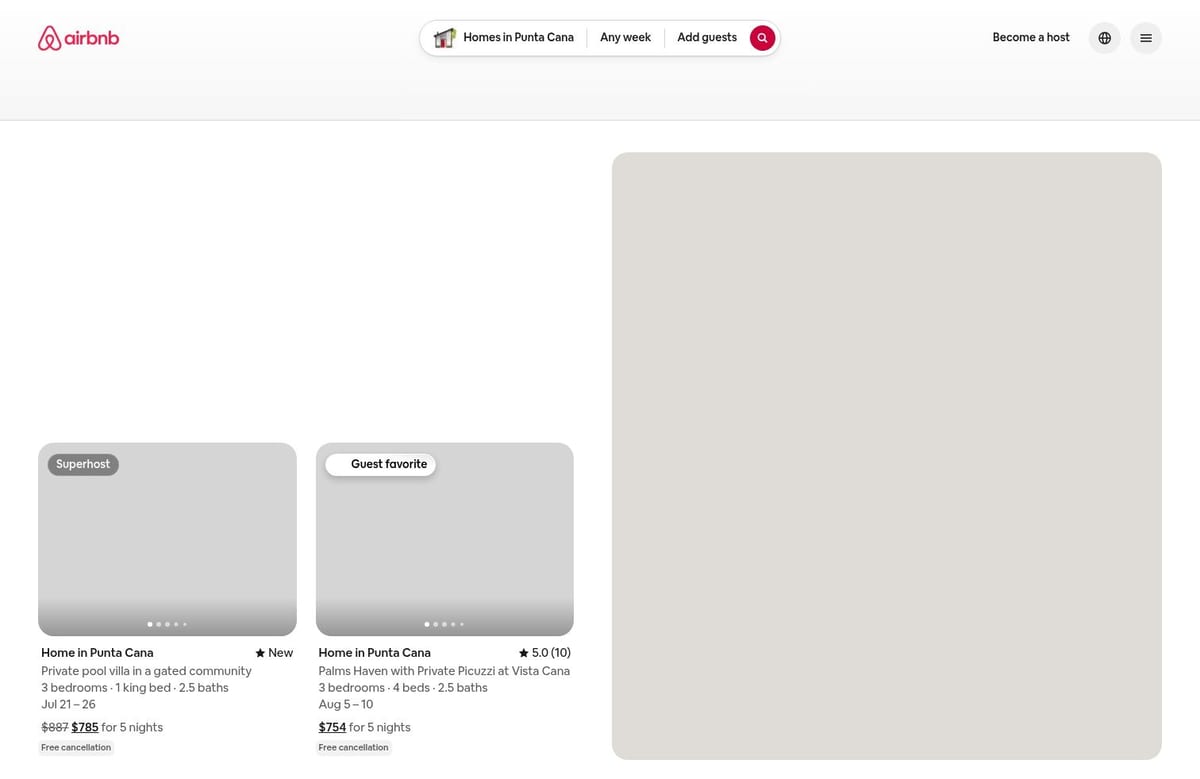This screenshot has height=779, width=1200.
Task: Click the $785 discounted price
Action: [x=85, y=728]
